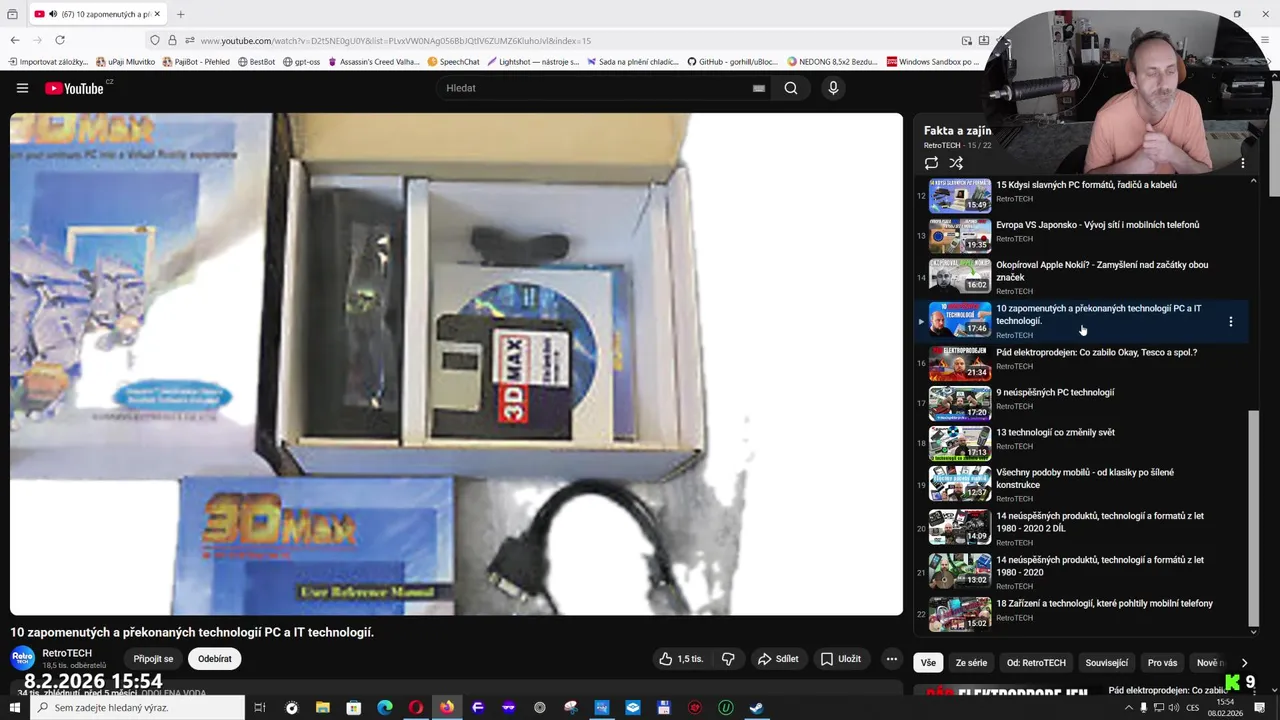Open the uPaji Mluvitko bookmark

click(125, 62)
